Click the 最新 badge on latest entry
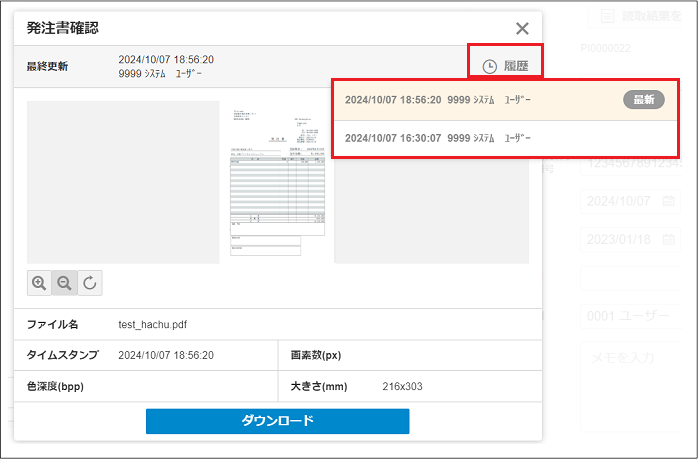The width and height of the screenshot is (700, 461). pyautogui.click(x=644, y=100)
